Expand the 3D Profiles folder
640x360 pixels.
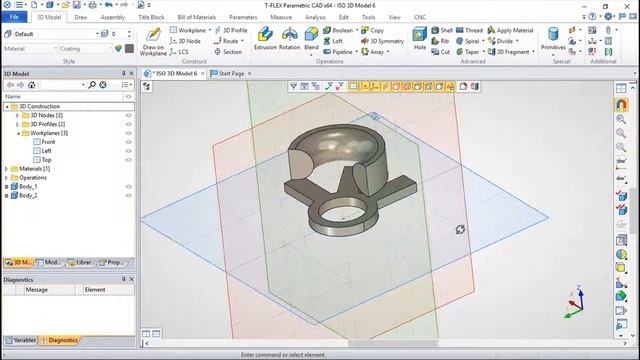[x=18, y=124]
